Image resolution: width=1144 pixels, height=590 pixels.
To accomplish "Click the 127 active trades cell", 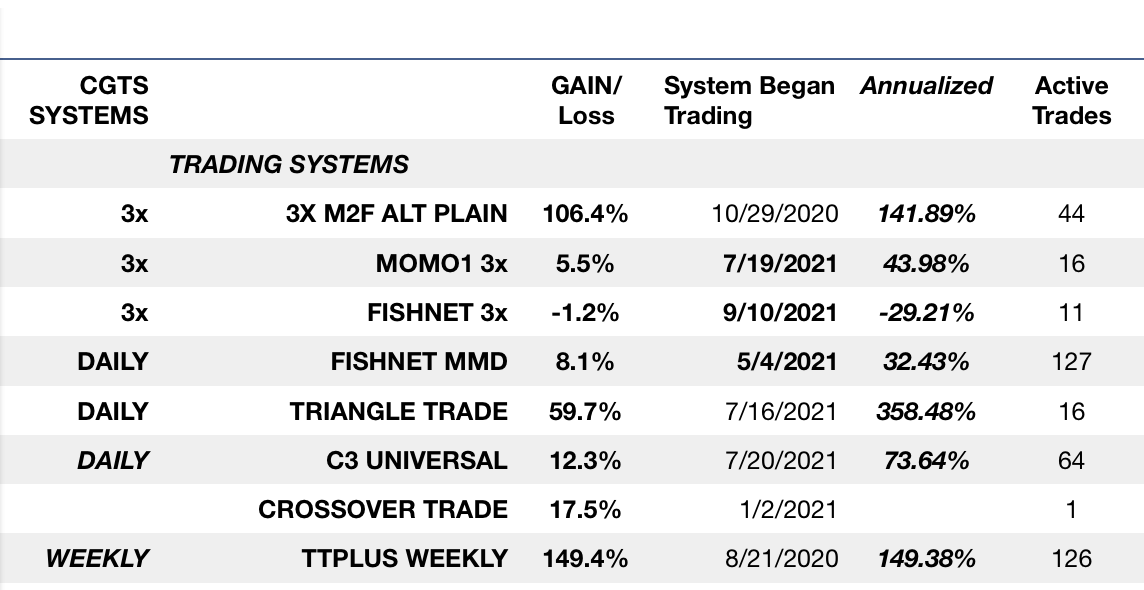I will [x=1071, y=361].
